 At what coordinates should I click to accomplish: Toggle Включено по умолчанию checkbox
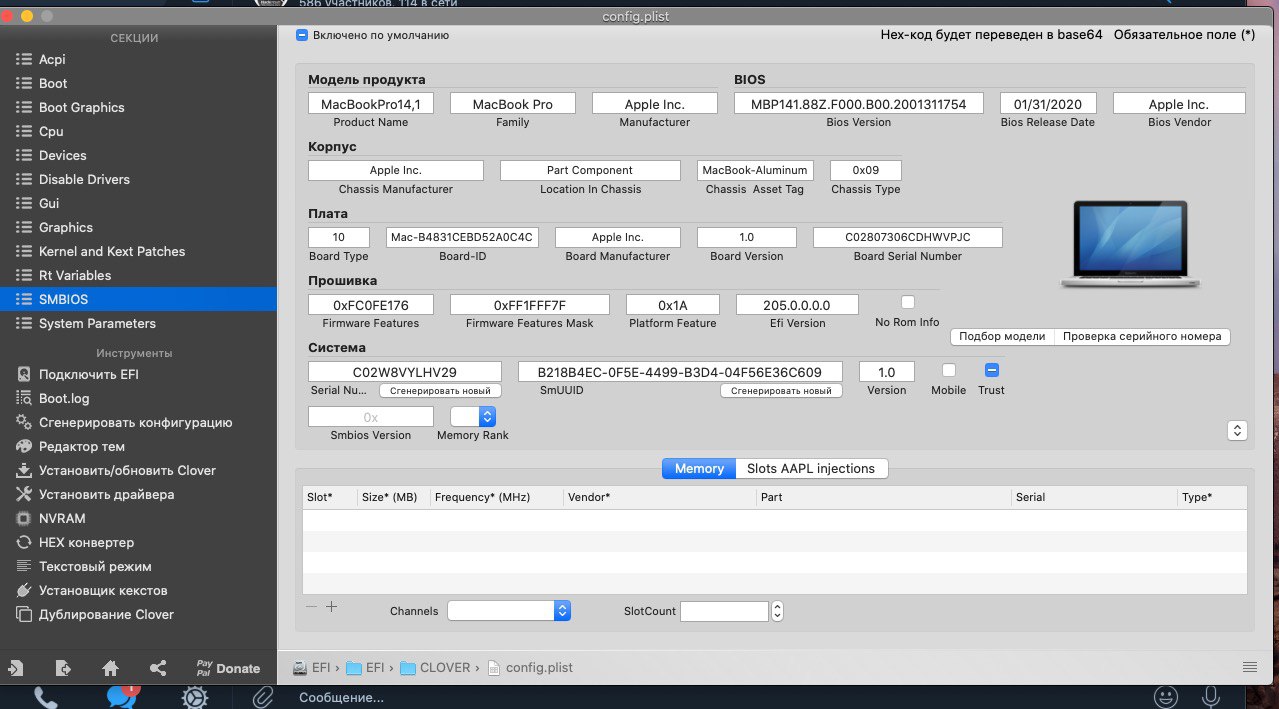[x=302, y=35]
